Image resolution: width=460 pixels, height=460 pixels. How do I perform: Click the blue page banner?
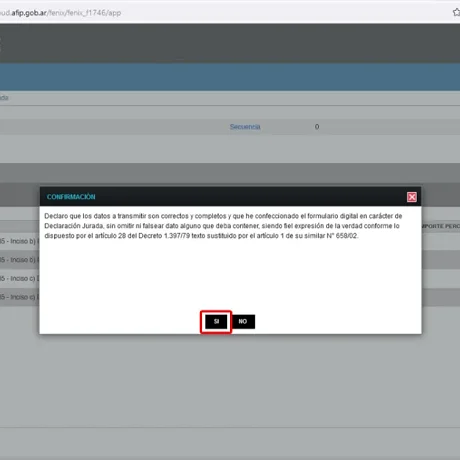230,77
